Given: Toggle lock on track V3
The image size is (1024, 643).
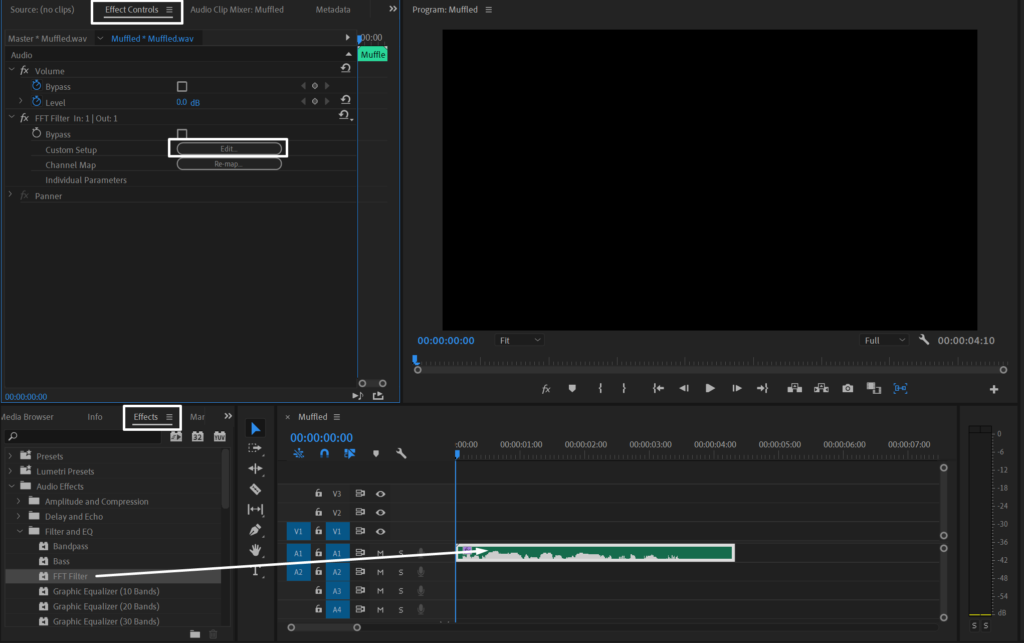Looking at the screenshot, I should [x=319, y=494].
